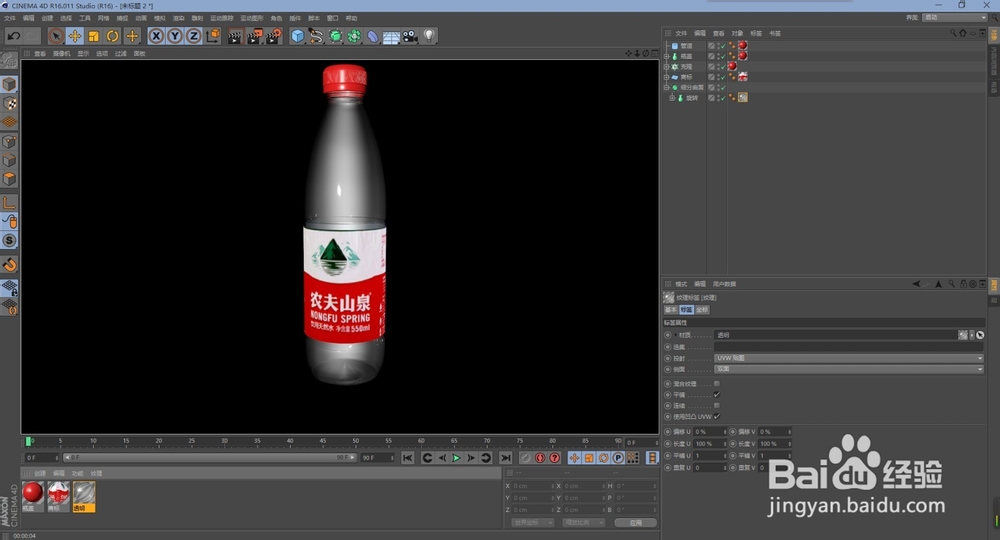
Task: Add cube primitive object
Action: pos(298,36)
